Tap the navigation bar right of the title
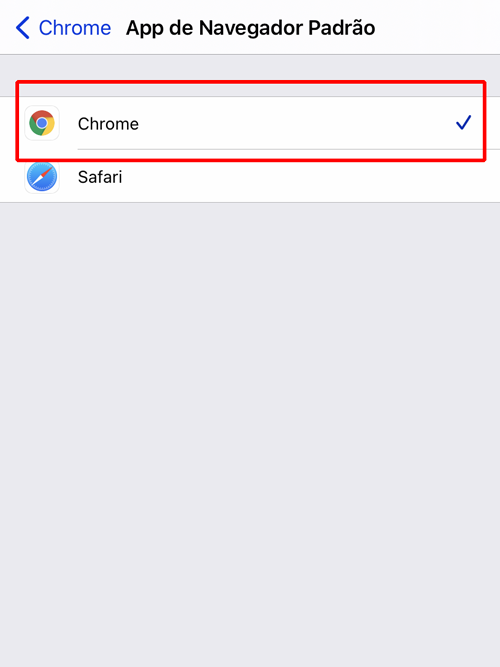Viewport: 500px width, 667px height. (438, 28)
